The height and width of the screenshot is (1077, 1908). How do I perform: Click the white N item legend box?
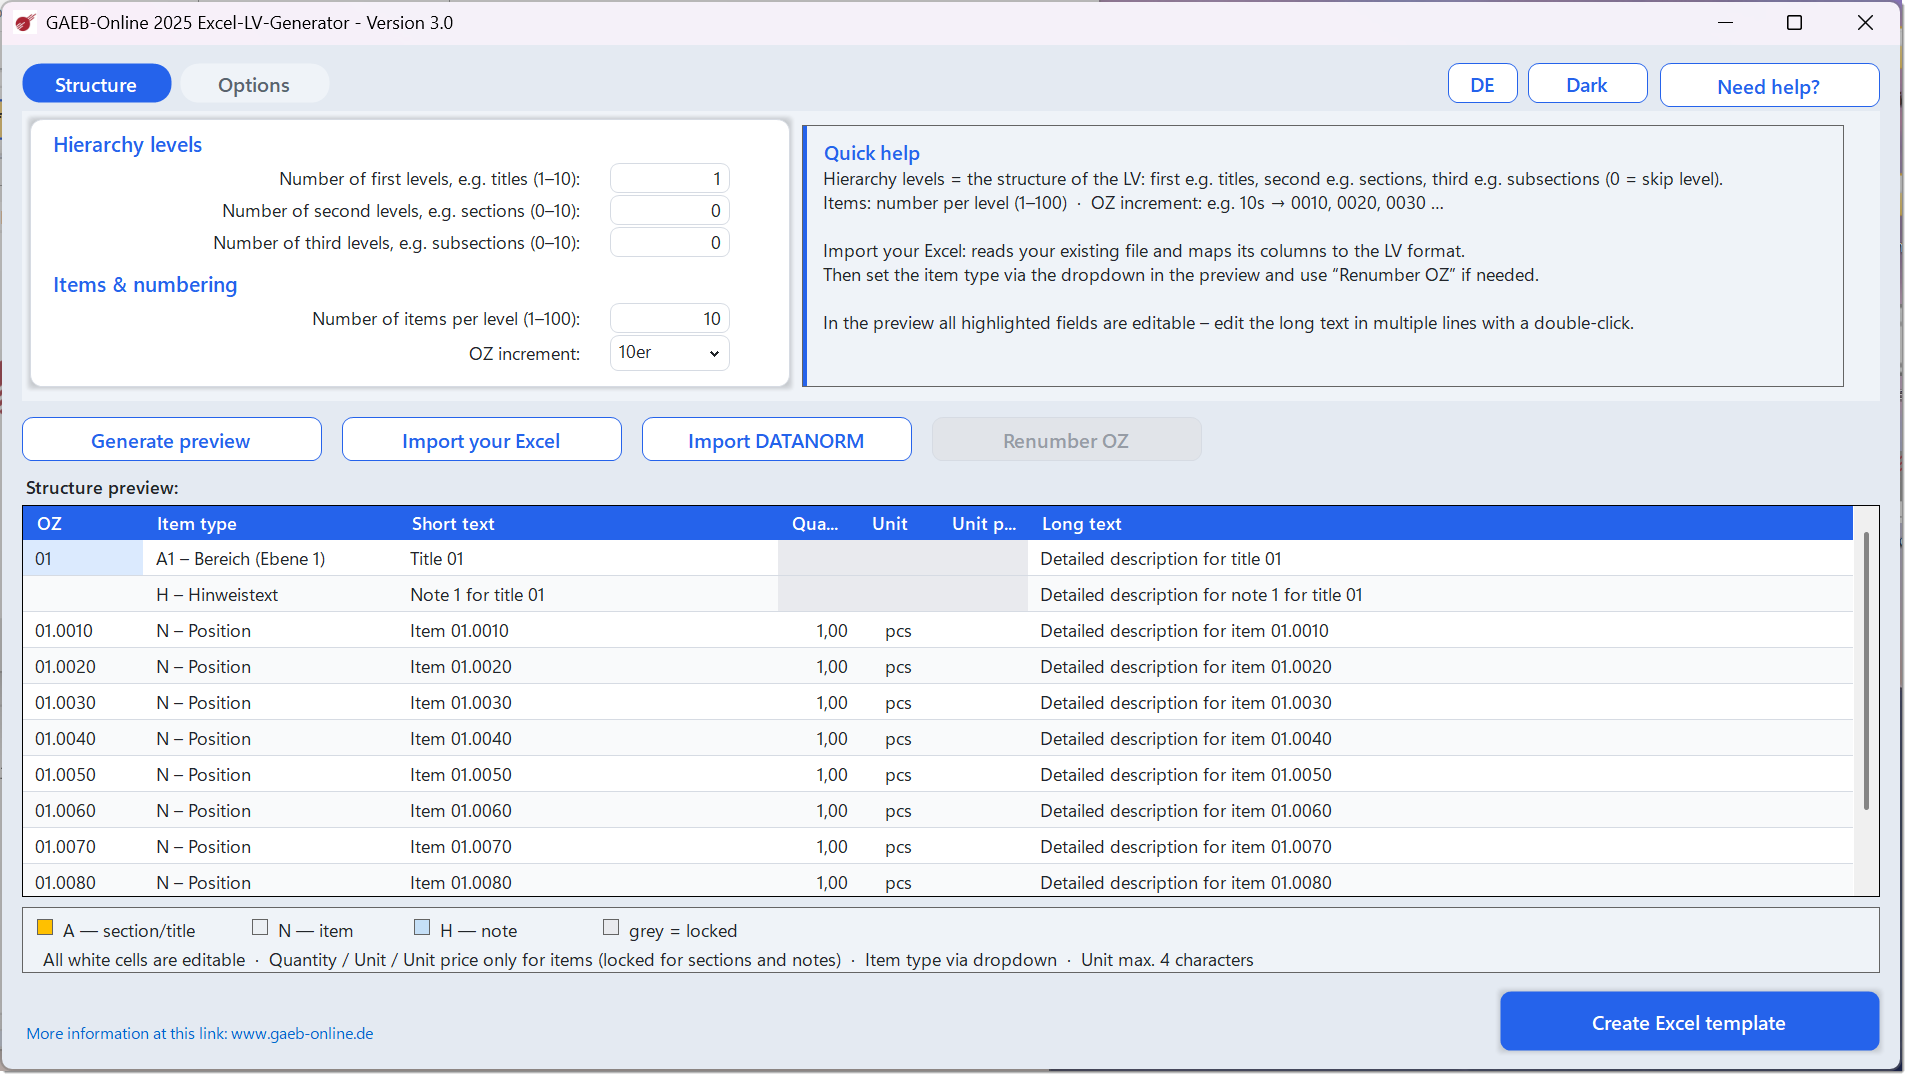[x=260, y=928]
